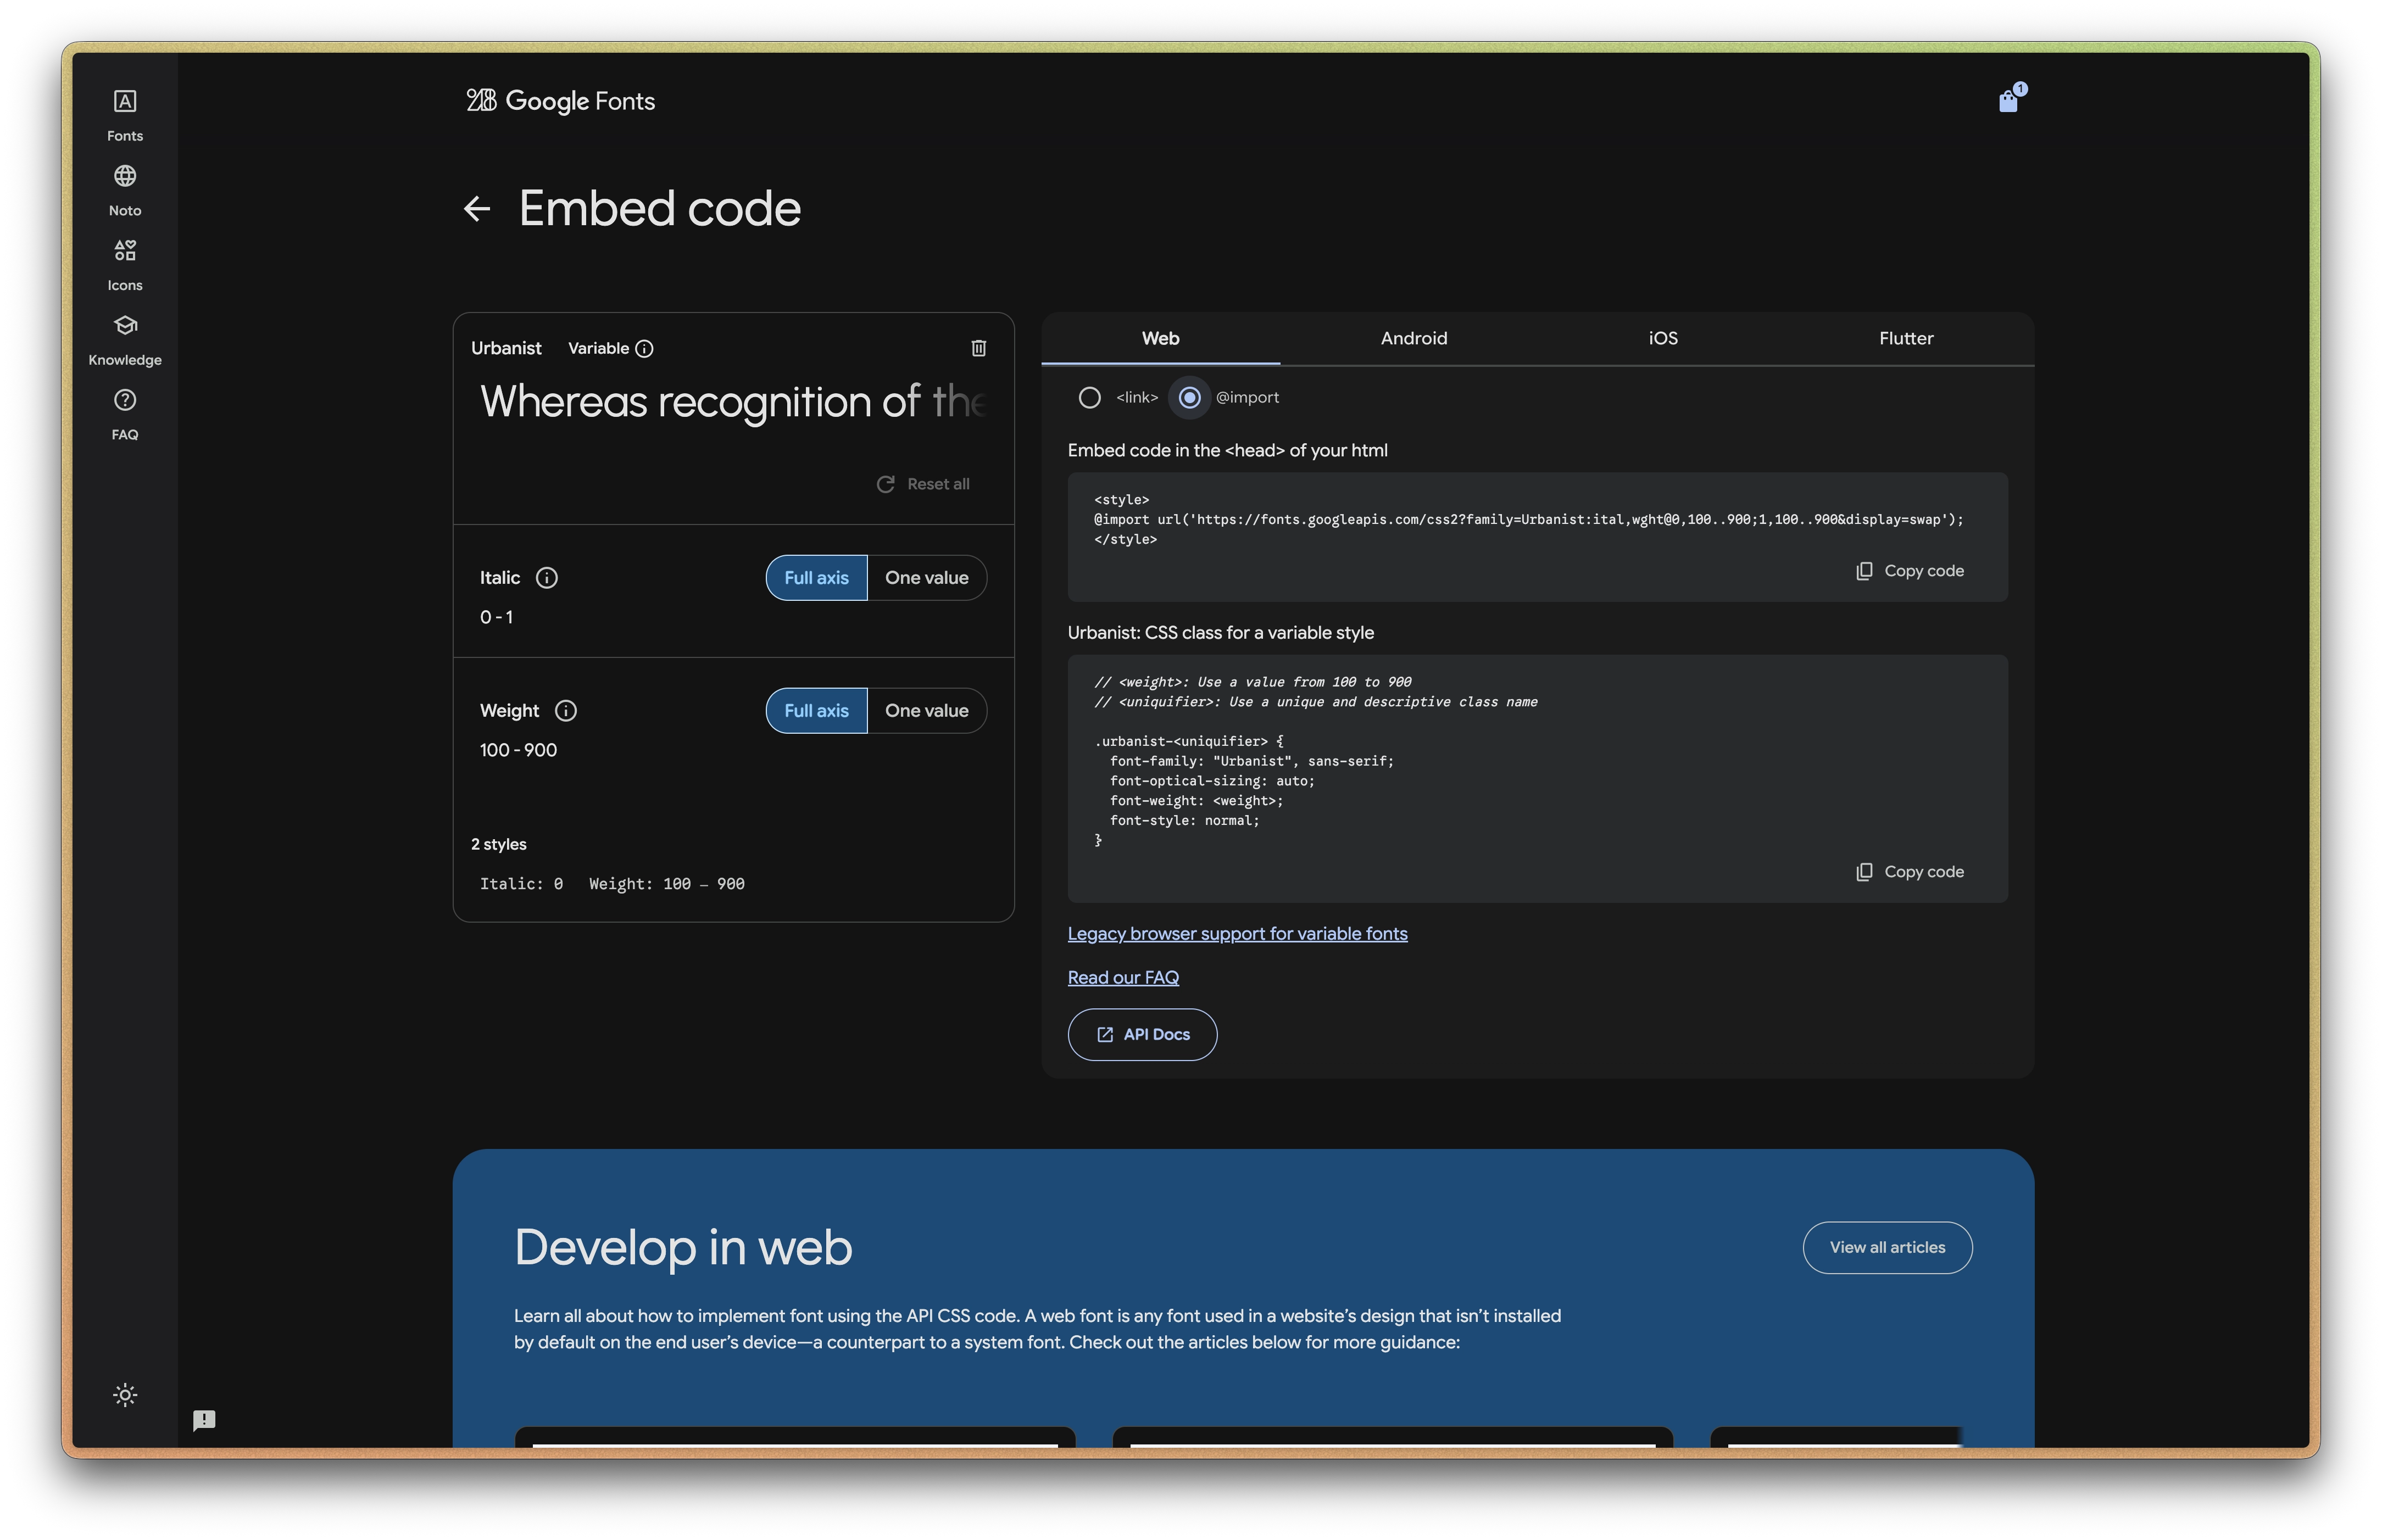Open the FAQ question mark icon
Viewport: 2382px width, 1540px height.
[x=125, y=400]
